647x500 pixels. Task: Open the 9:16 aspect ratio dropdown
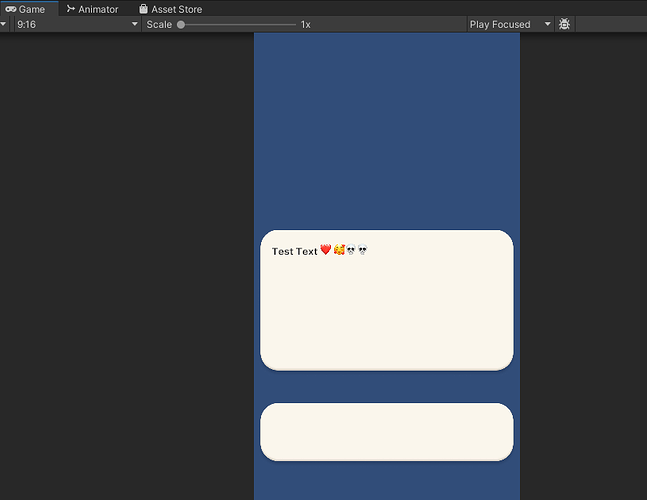tap(77, 24)
